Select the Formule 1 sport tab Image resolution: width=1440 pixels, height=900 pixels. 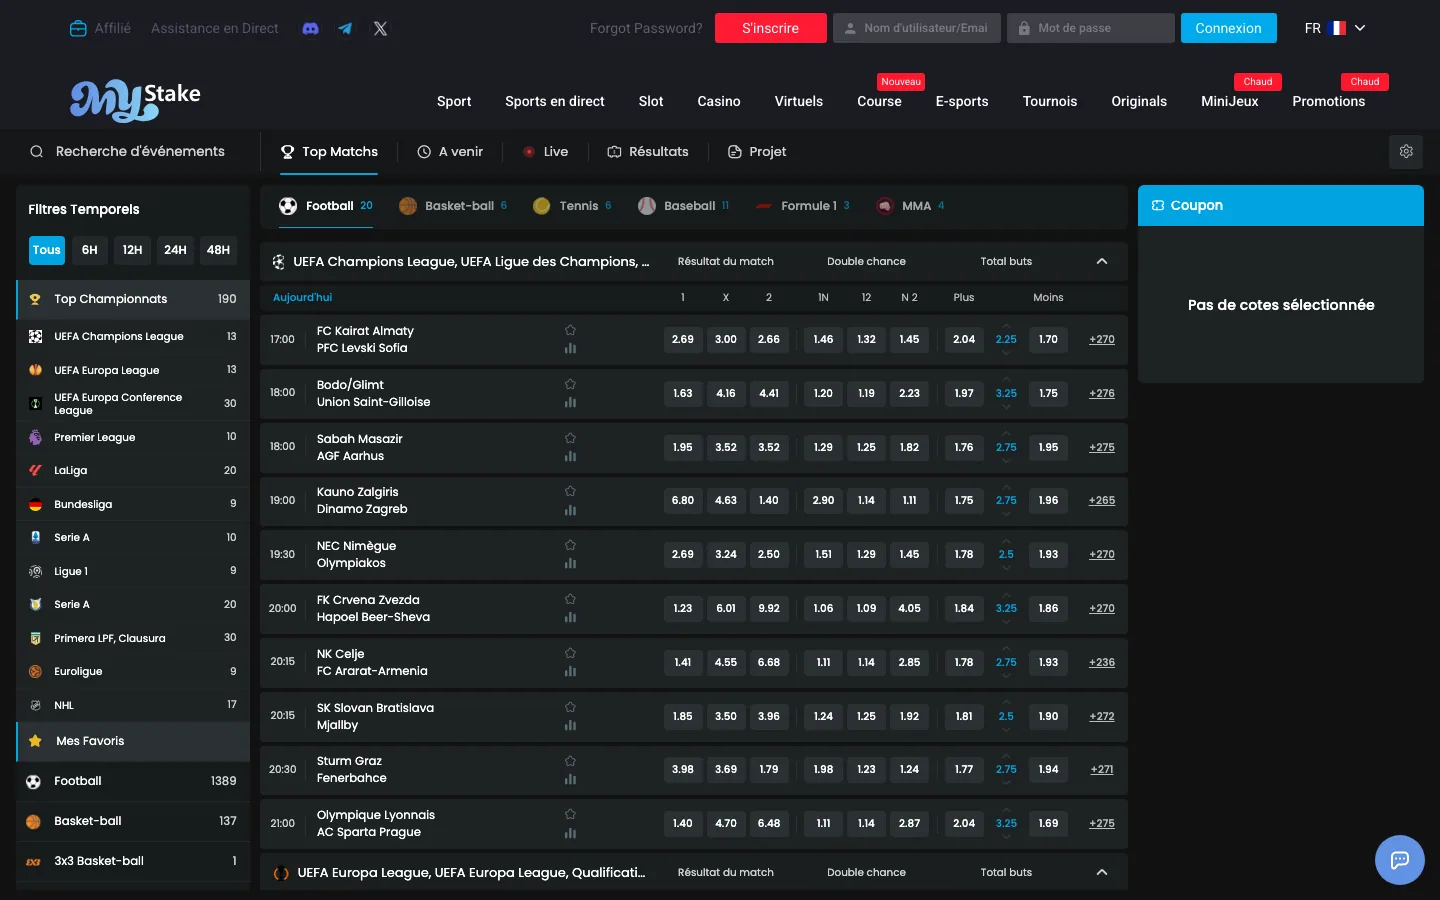803,206
